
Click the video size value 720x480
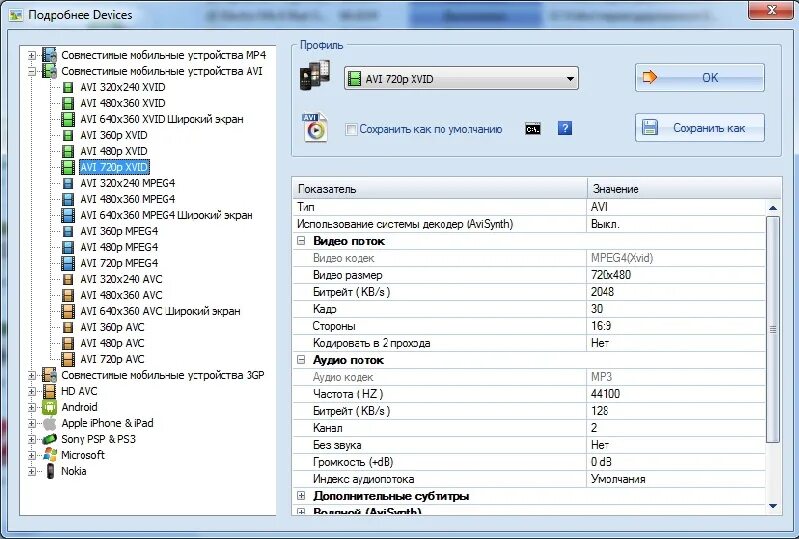tap(611, 275)
